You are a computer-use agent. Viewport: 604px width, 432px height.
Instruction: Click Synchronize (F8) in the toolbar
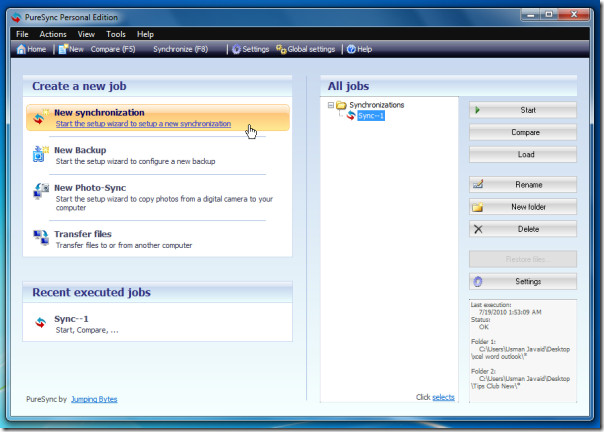click(180, 49)
